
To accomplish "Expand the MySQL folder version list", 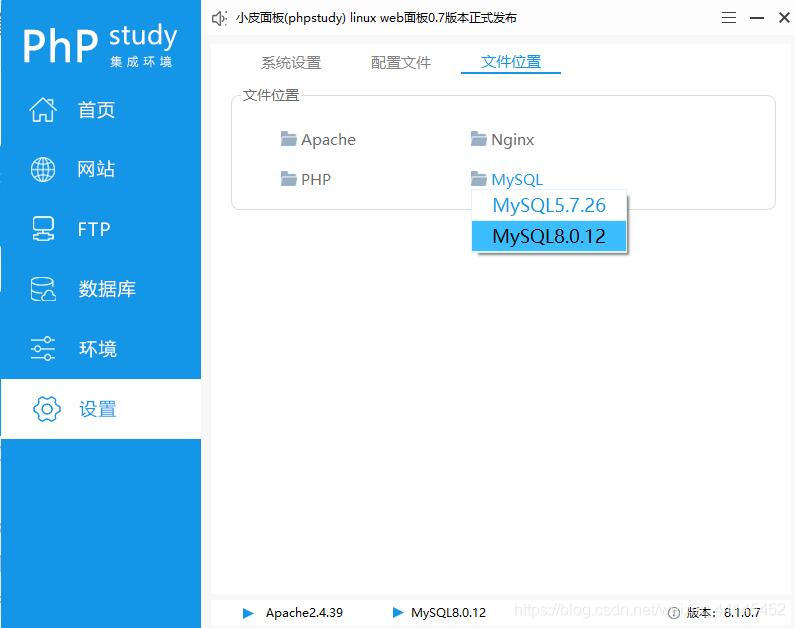I will pos(507,180).
